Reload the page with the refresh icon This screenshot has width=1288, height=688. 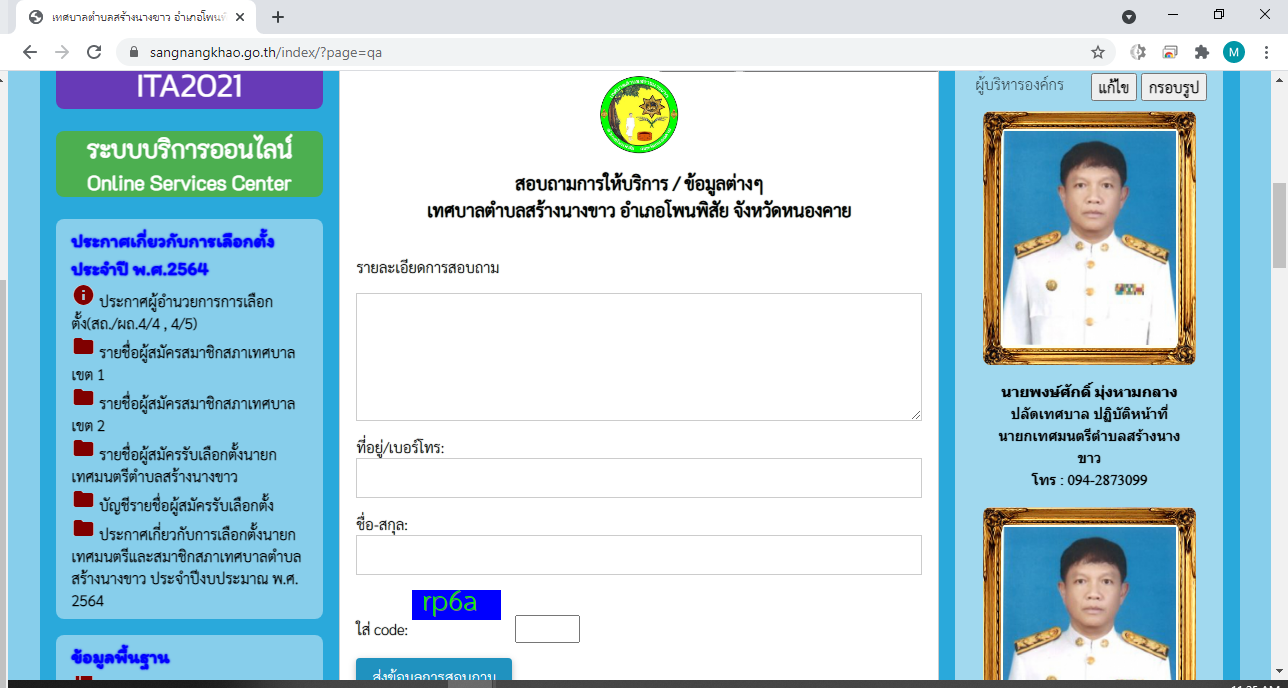tap(94, 52)
